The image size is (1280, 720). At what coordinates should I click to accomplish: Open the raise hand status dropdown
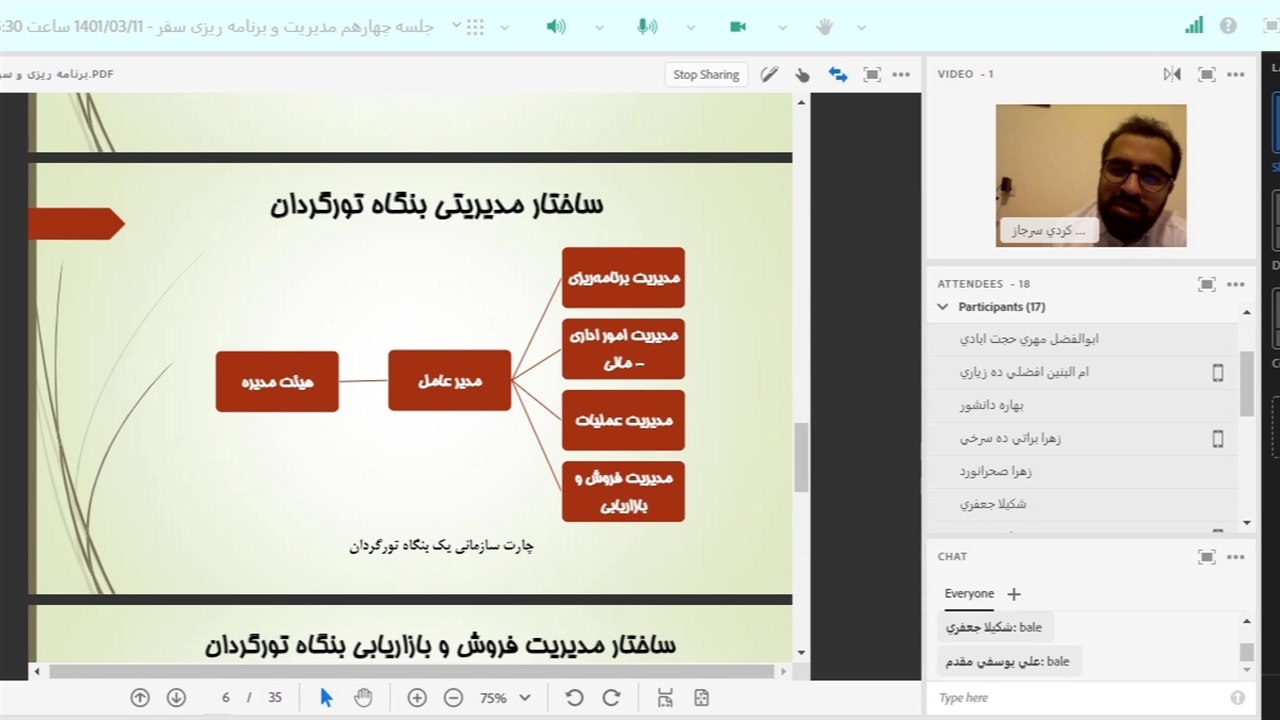point(861,28)
